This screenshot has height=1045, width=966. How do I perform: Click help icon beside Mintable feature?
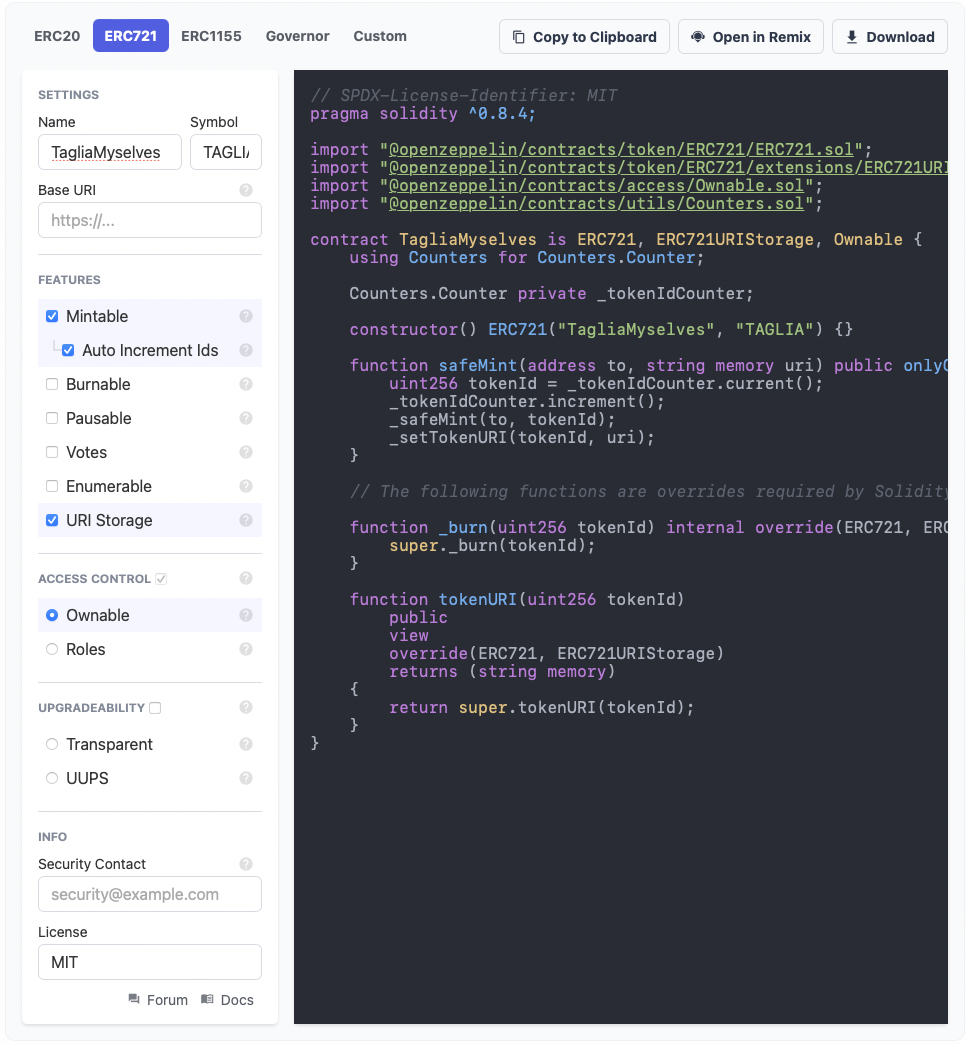(246, 316)
